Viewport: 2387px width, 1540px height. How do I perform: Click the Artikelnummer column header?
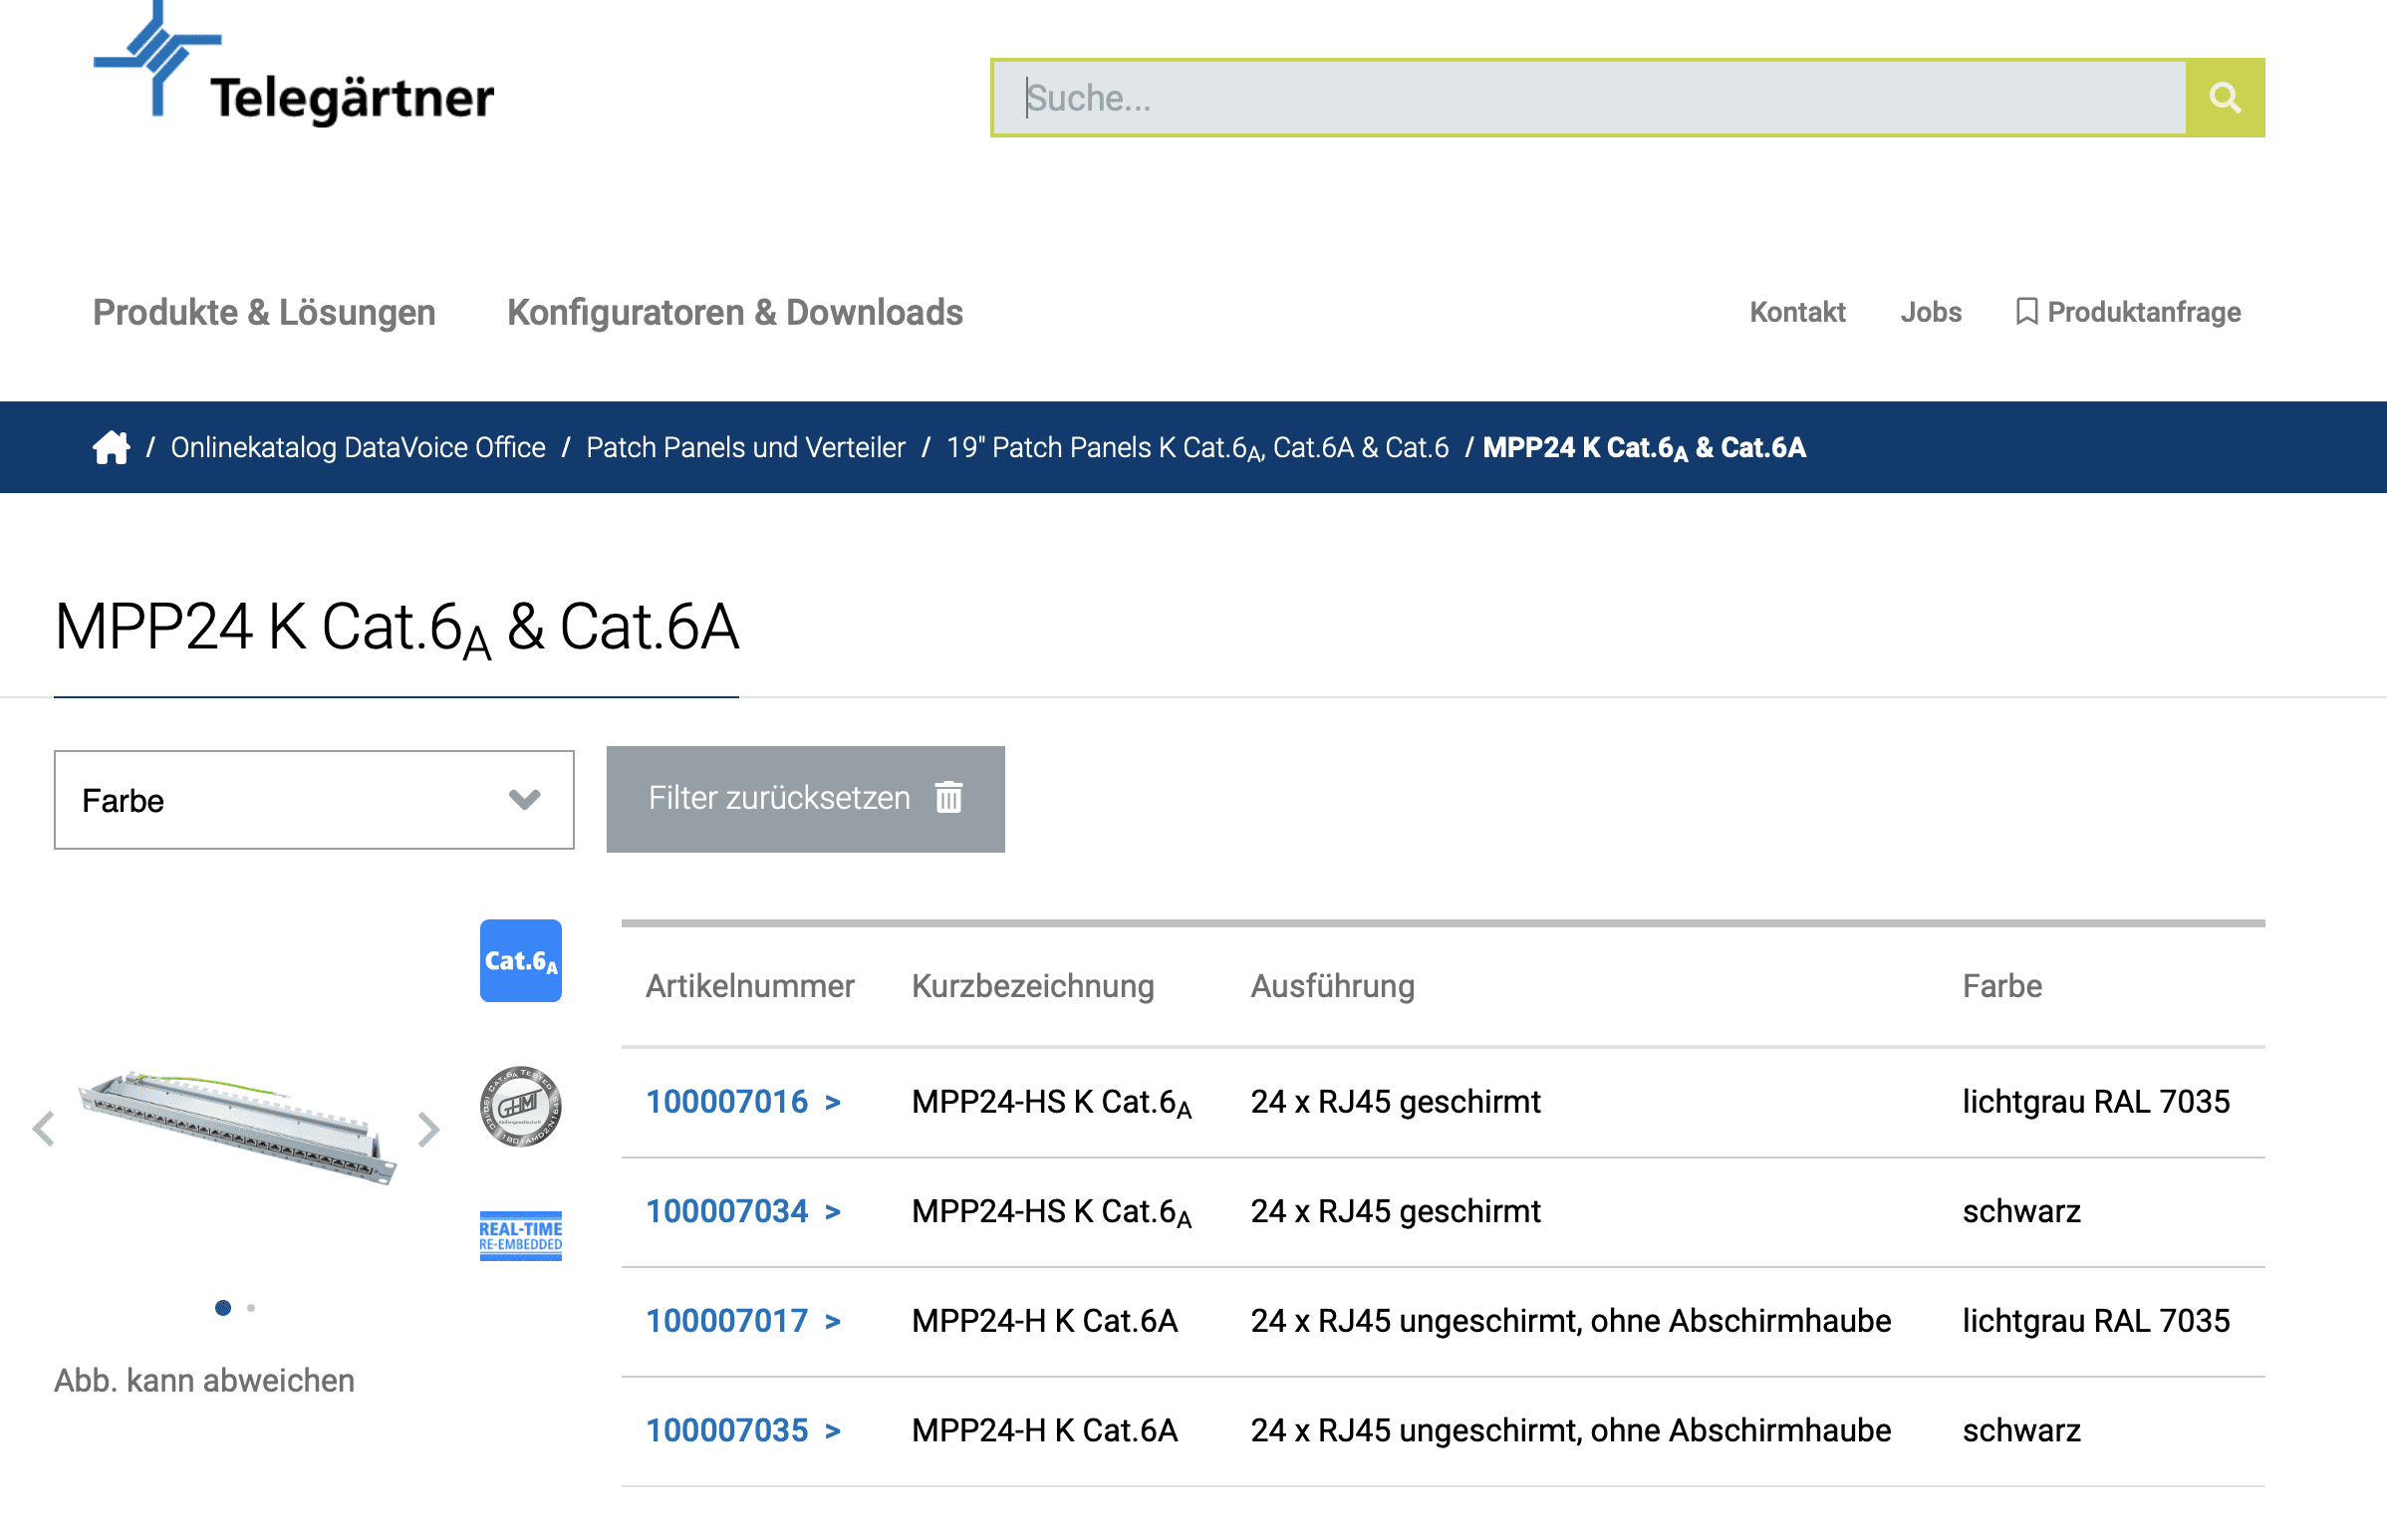(x=750, y=986)
